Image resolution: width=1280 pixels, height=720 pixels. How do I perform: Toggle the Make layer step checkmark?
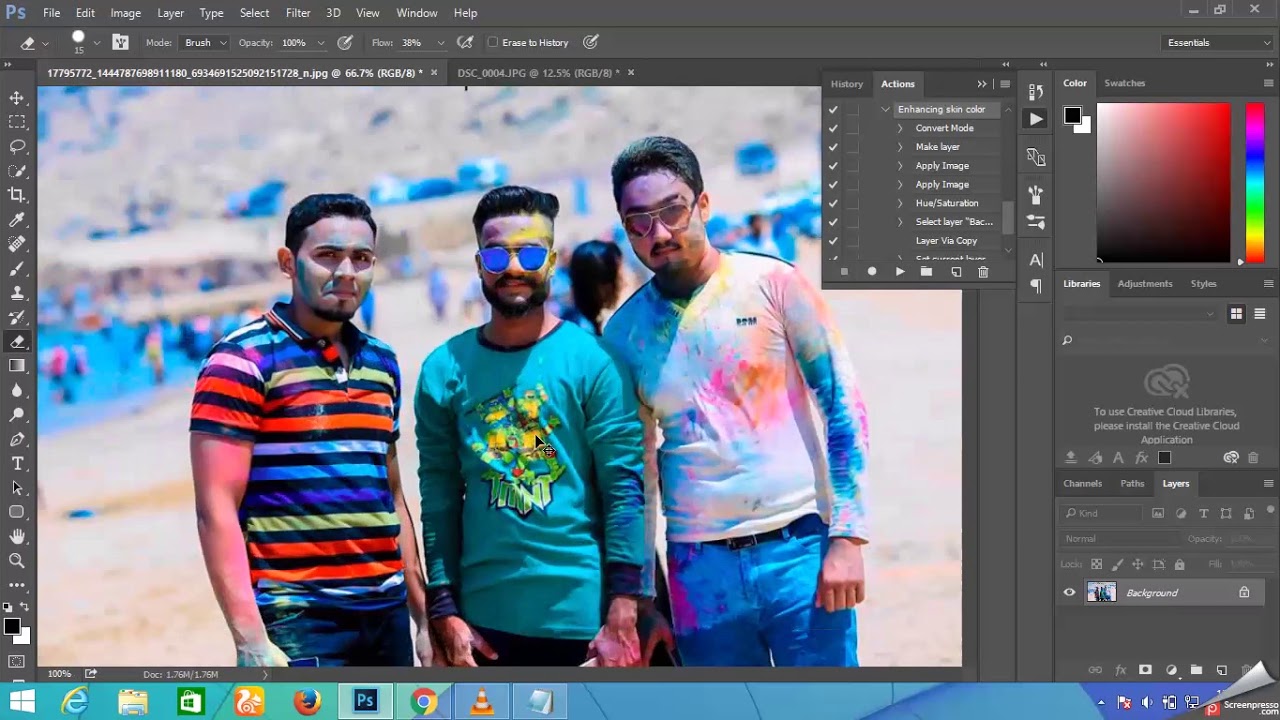[833, 147]
